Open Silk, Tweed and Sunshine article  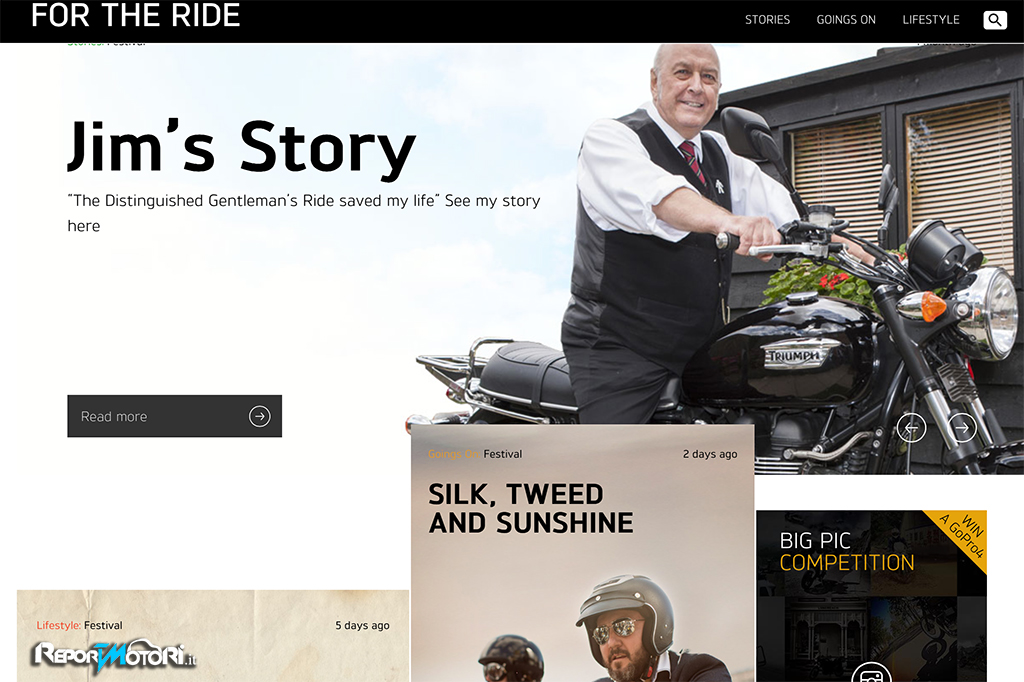tap(530, 508)
